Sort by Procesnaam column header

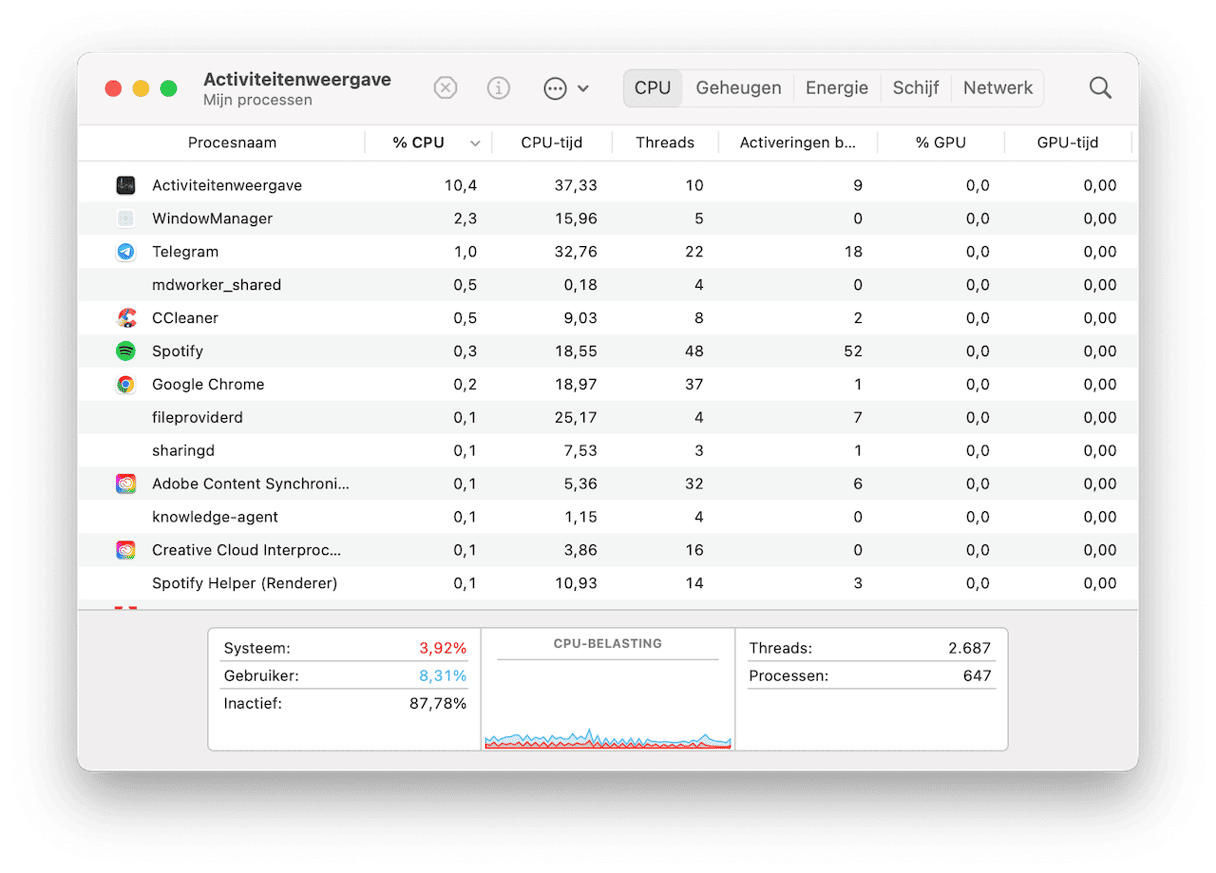[x=232, y=143]
